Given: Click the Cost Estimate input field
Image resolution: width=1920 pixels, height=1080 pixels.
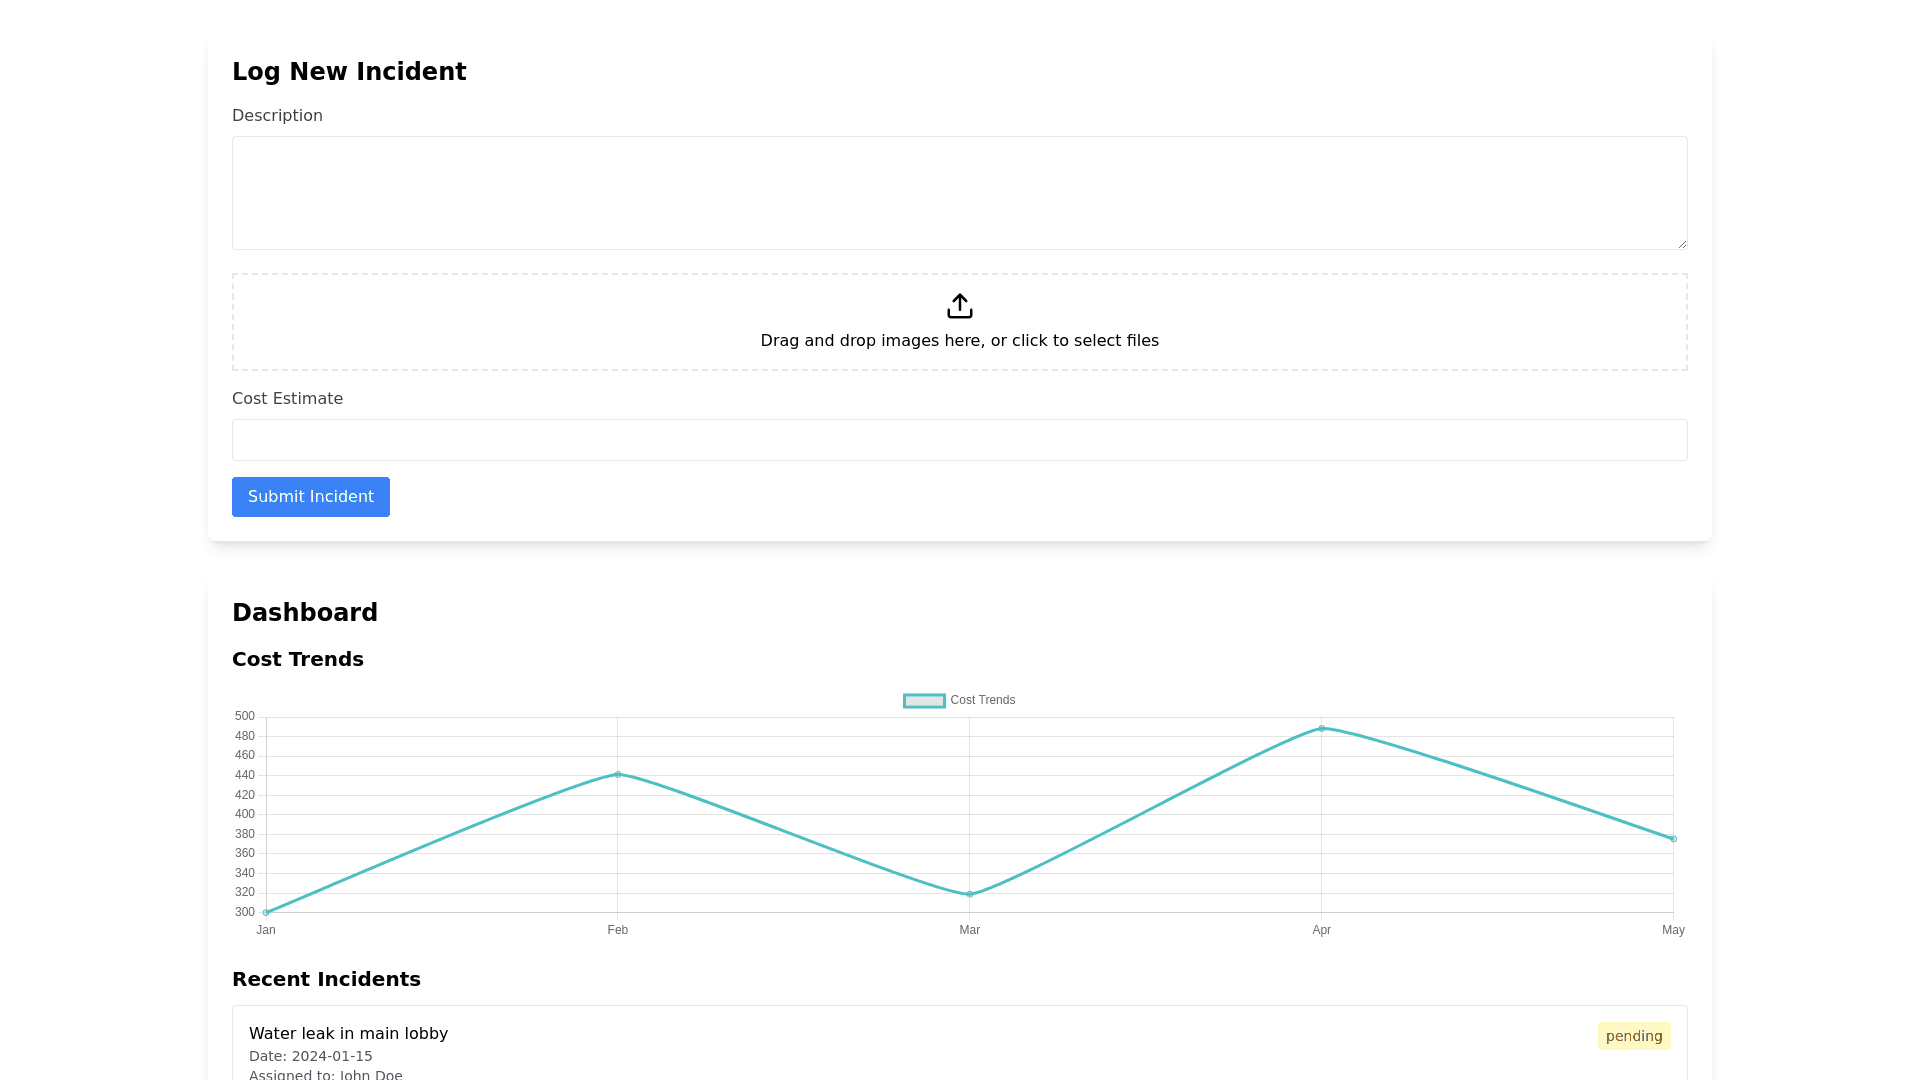Looking at the screenshot, I should 959,440.
